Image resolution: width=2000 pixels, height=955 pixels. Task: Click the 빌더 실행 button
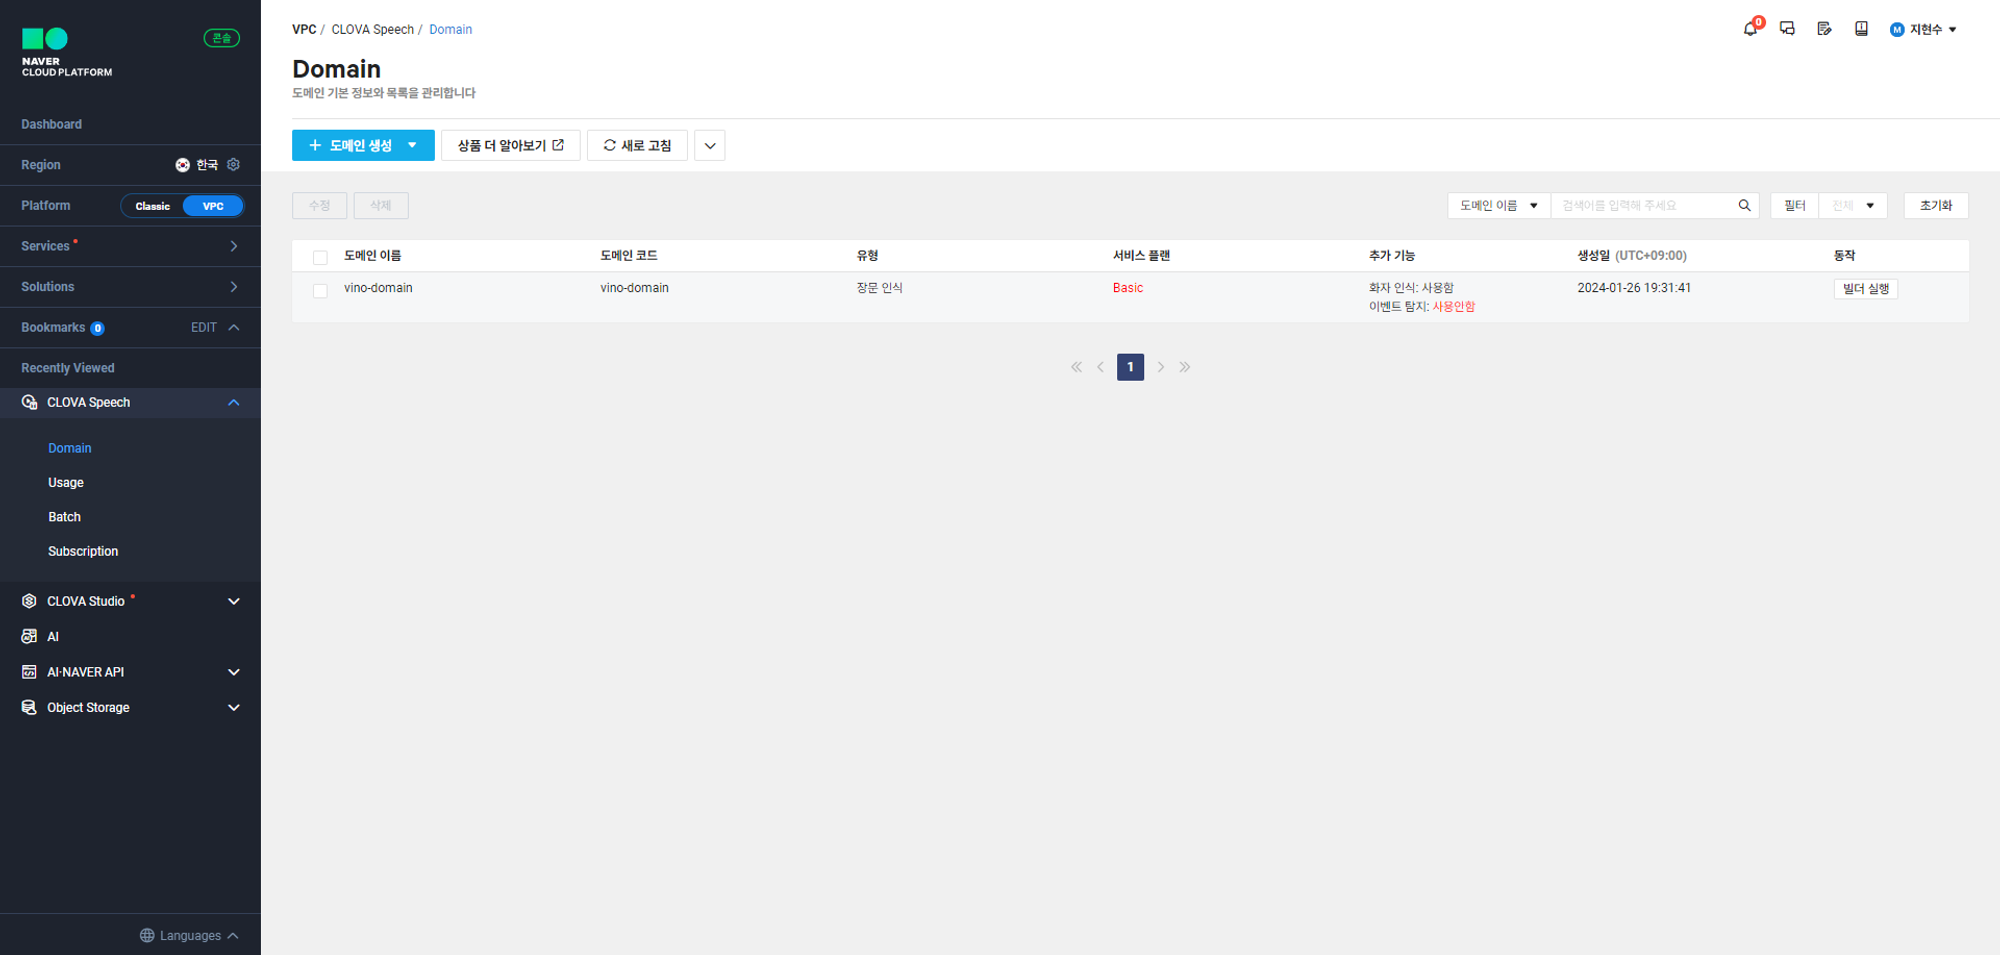pyautogui.click(x=1866, y=289)
